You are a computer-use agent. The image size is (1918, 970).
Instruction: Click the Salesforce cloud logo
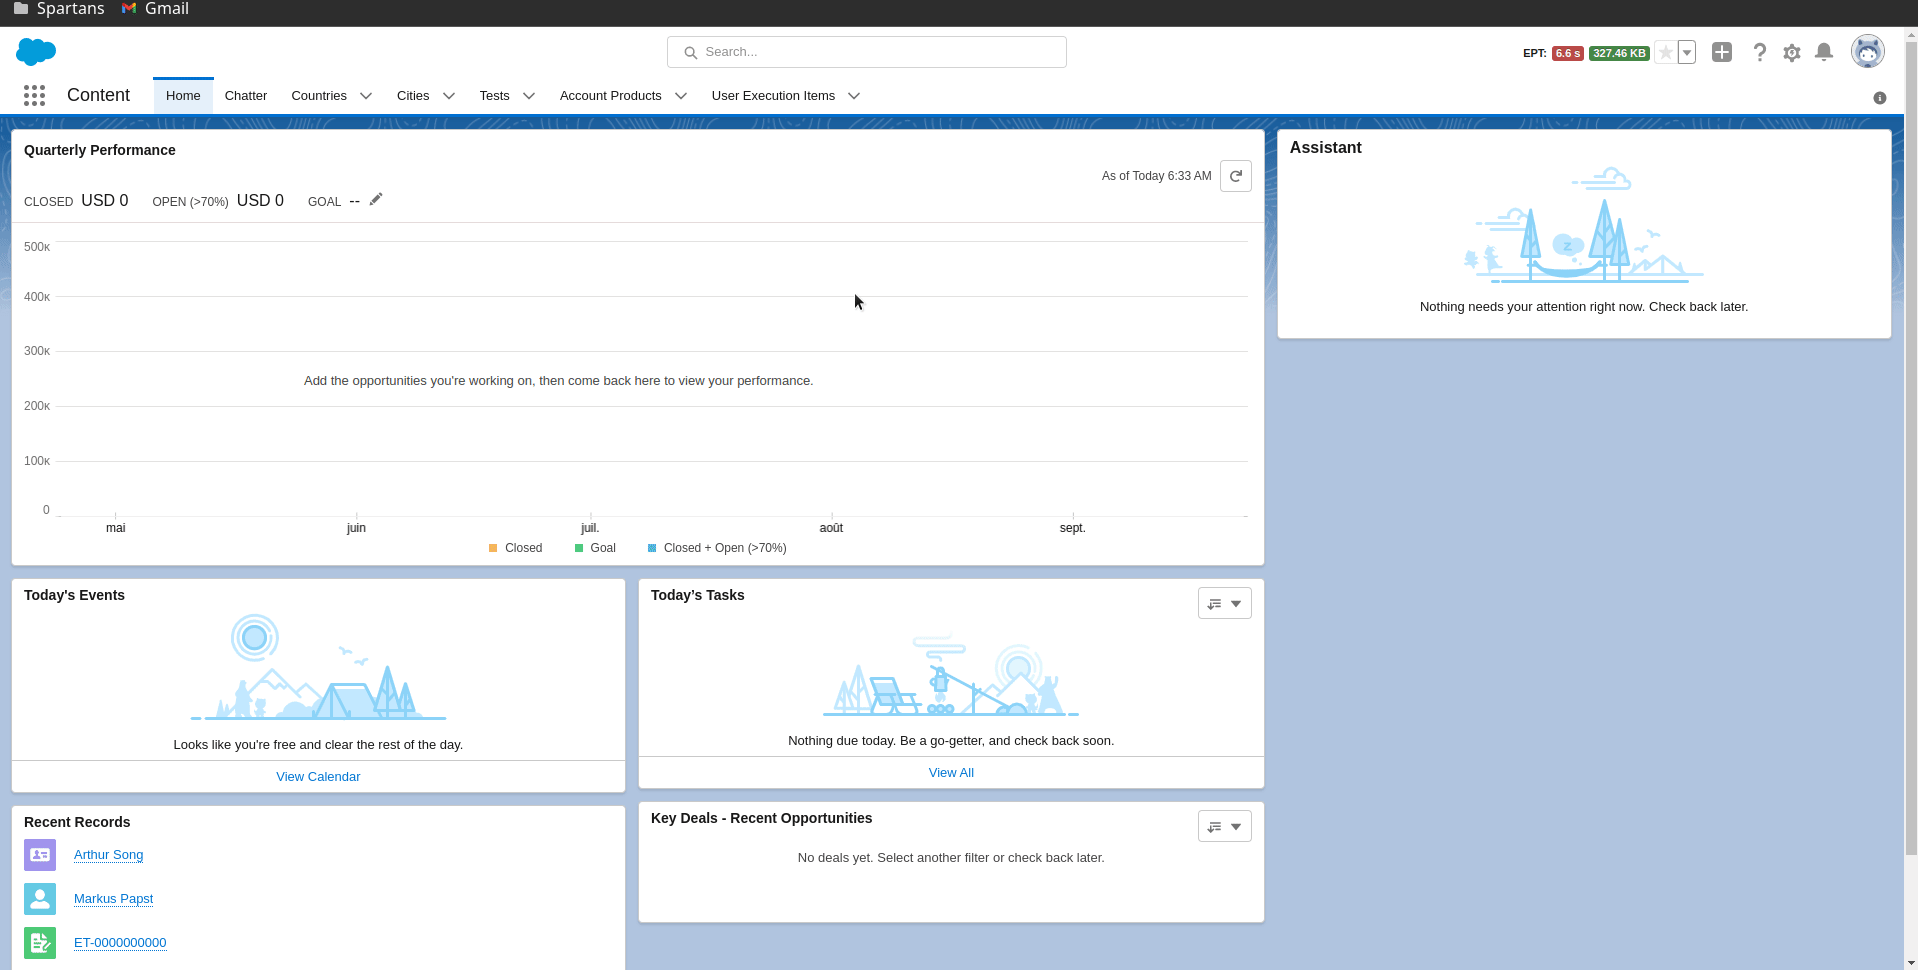(36, 52)
